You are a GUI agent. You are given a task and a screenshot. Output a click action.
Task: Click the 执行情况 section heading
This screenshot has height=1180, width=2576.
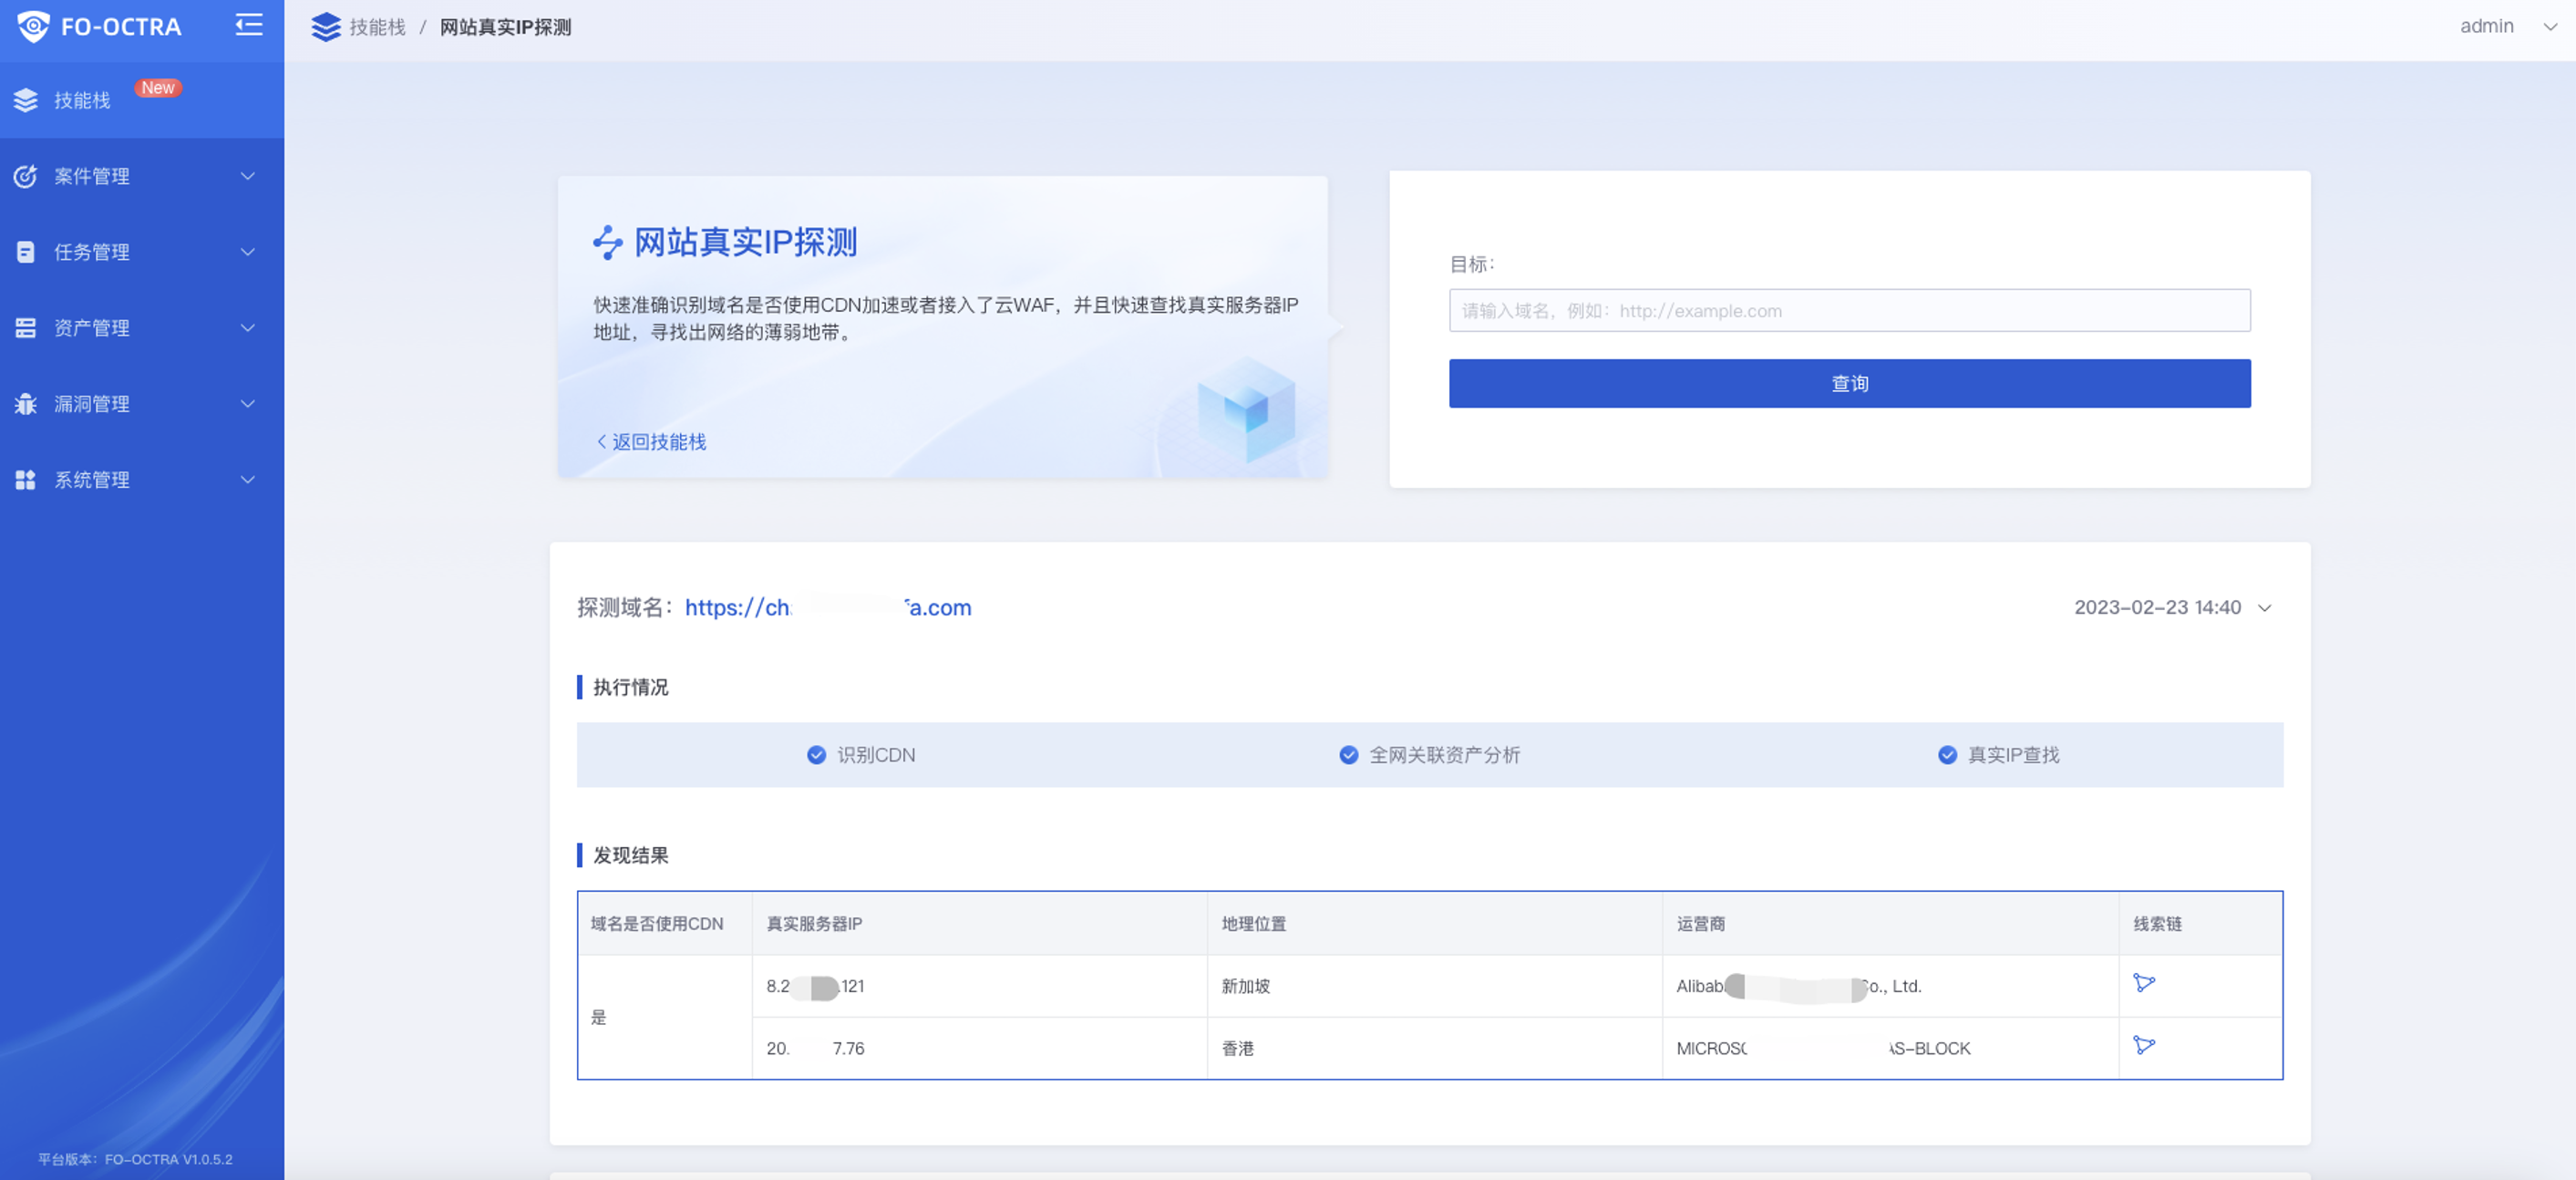(x=630, y=687)
